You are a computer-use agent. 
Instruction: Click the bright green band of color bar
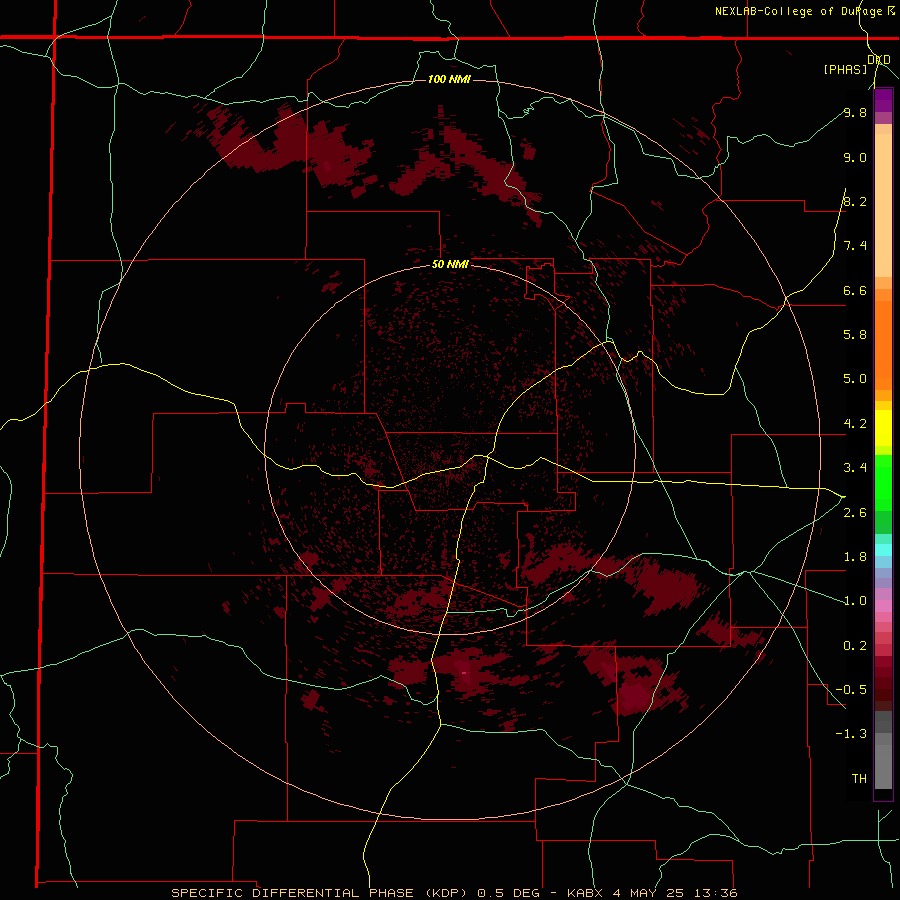point(883,483)
